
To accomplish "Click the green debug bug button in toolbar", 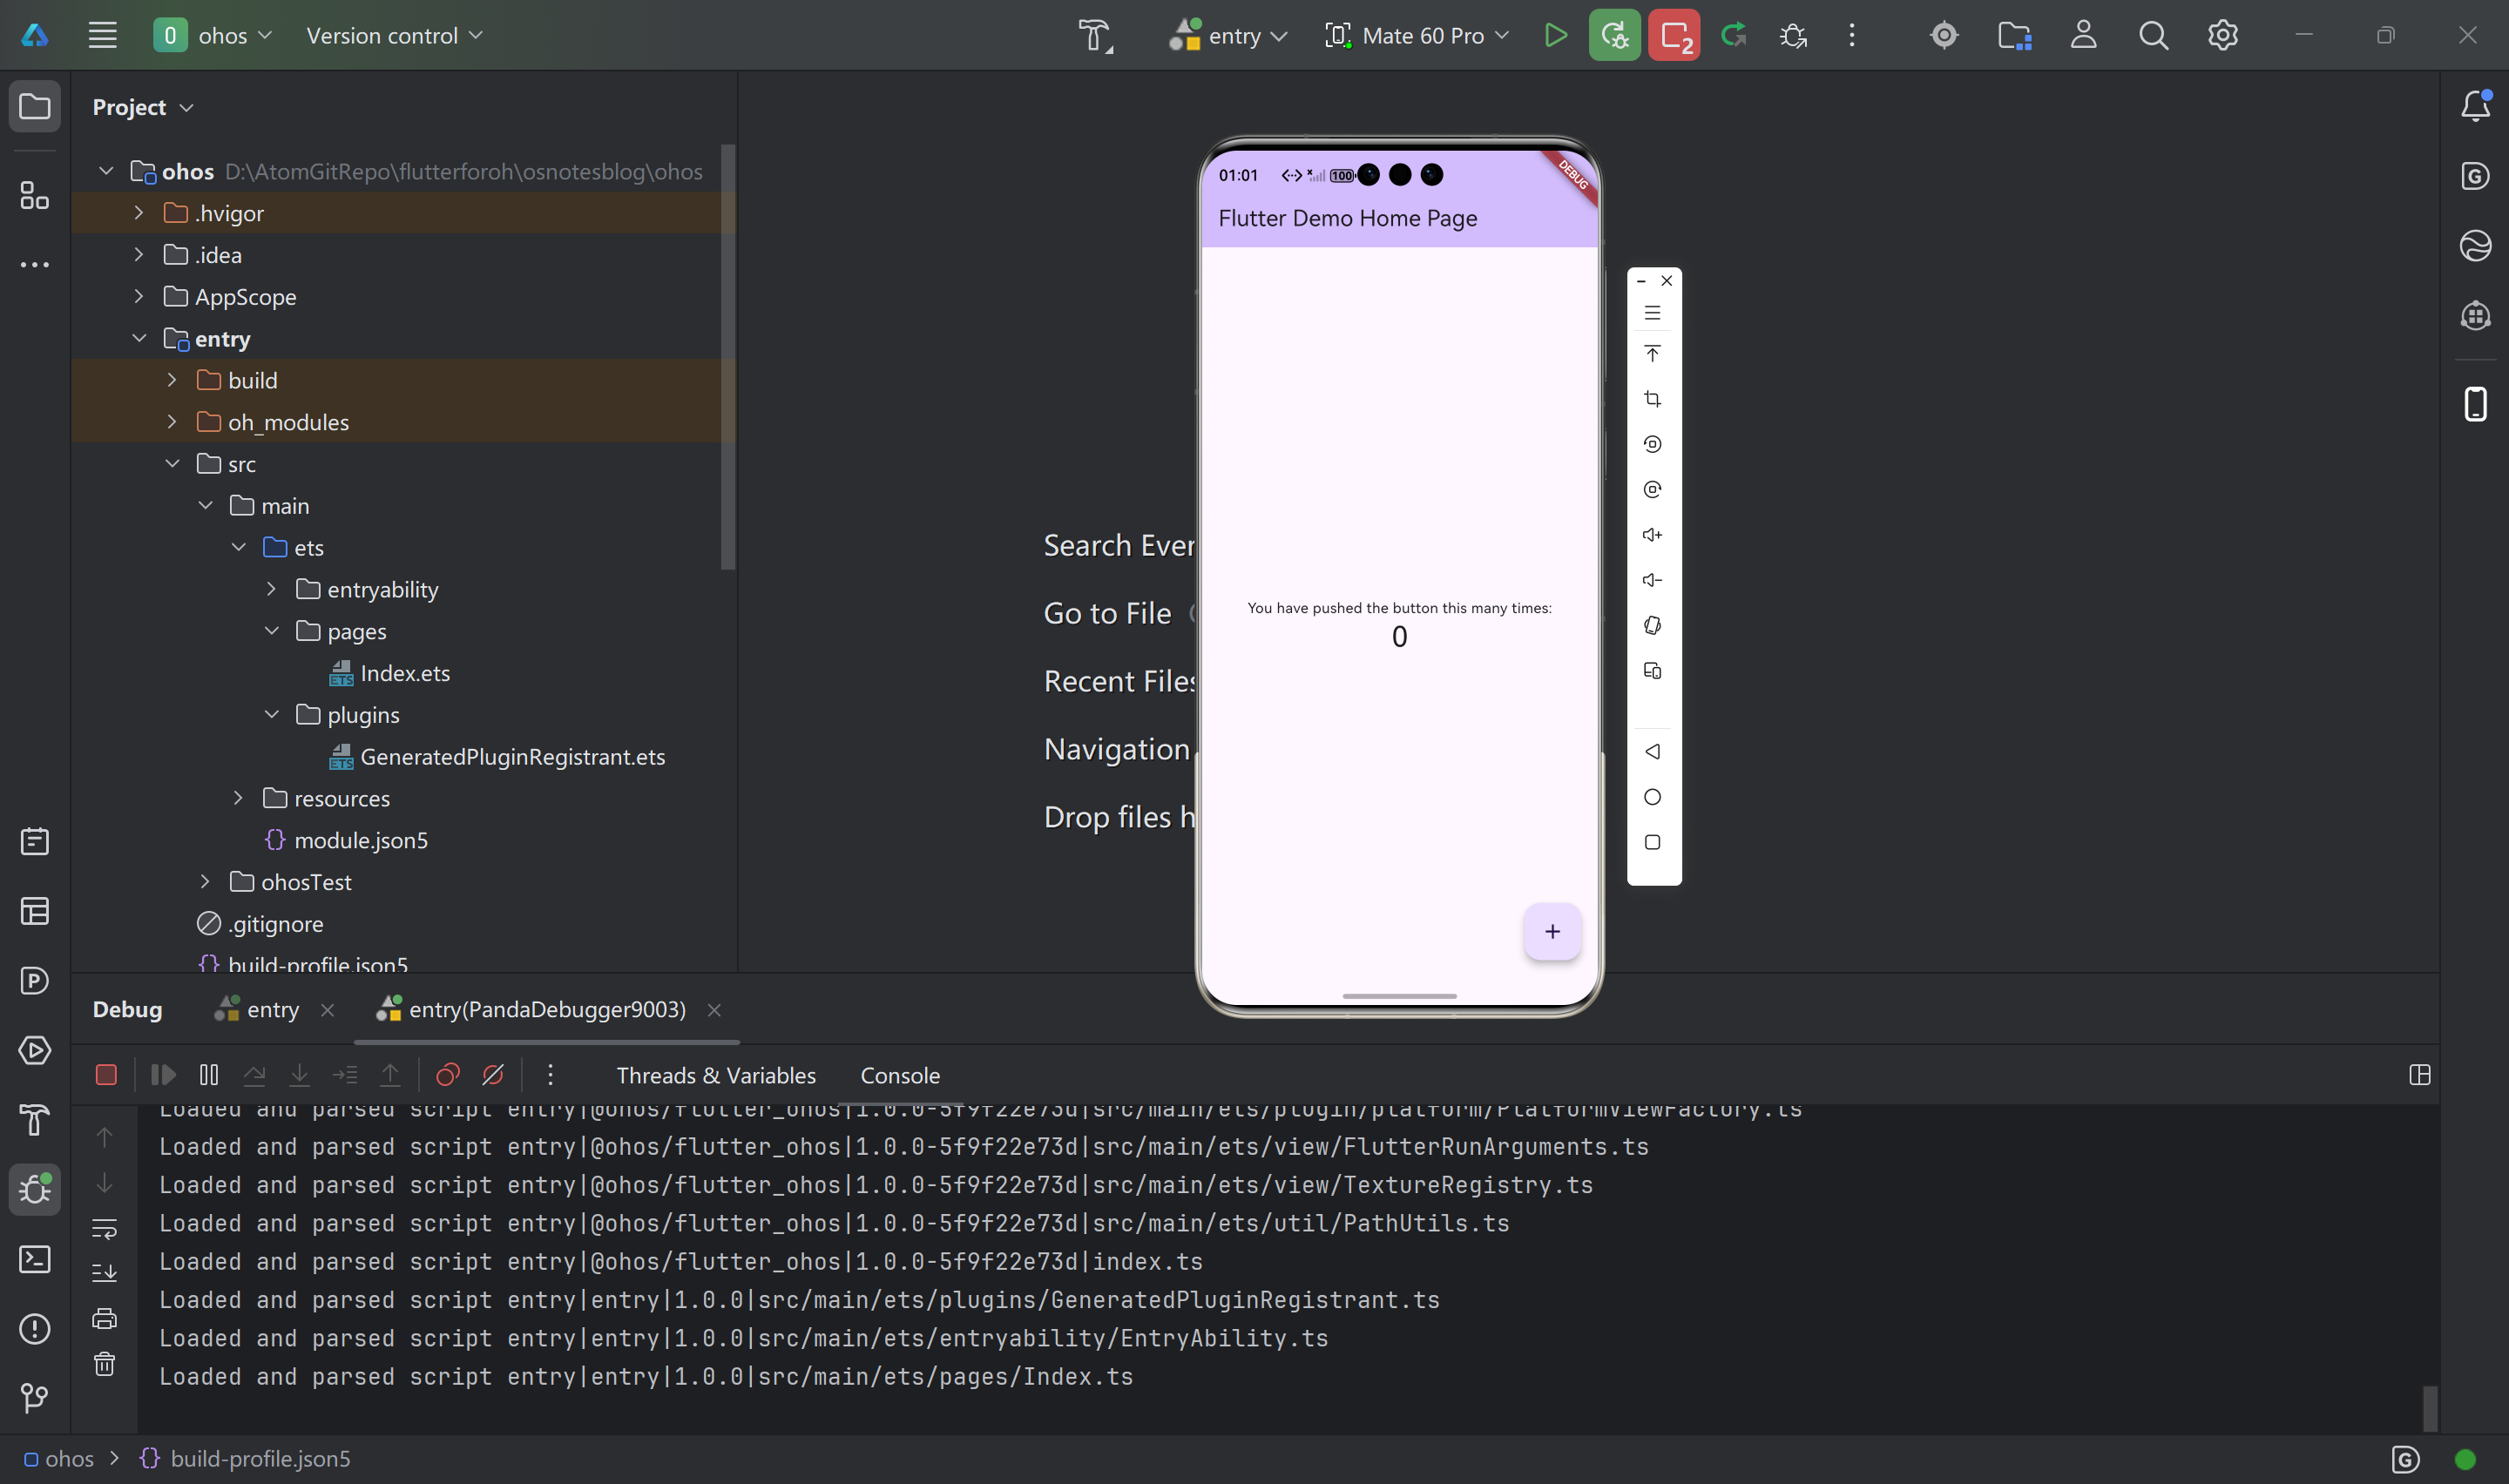I will tap(1614, 36).
